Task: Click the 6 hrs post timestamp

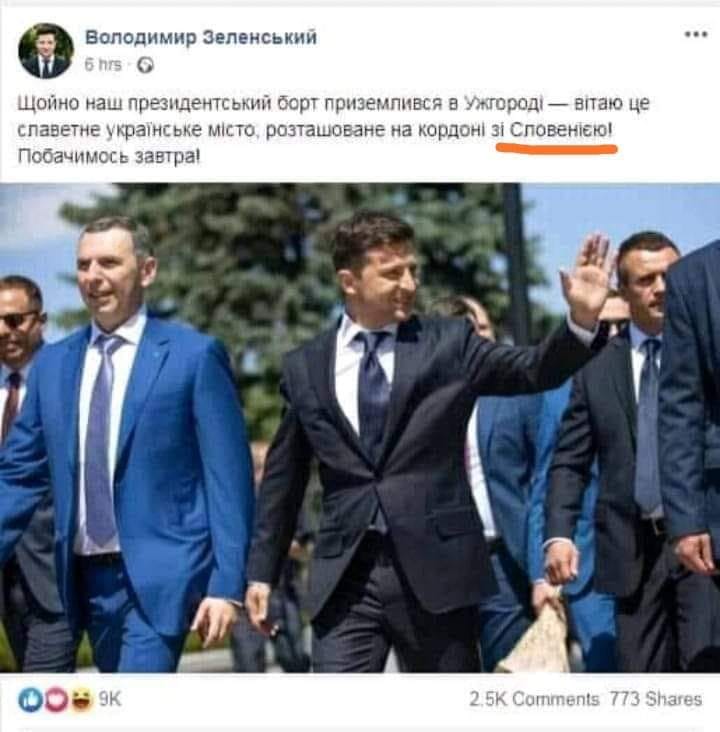Action: (x=103, y=64)
